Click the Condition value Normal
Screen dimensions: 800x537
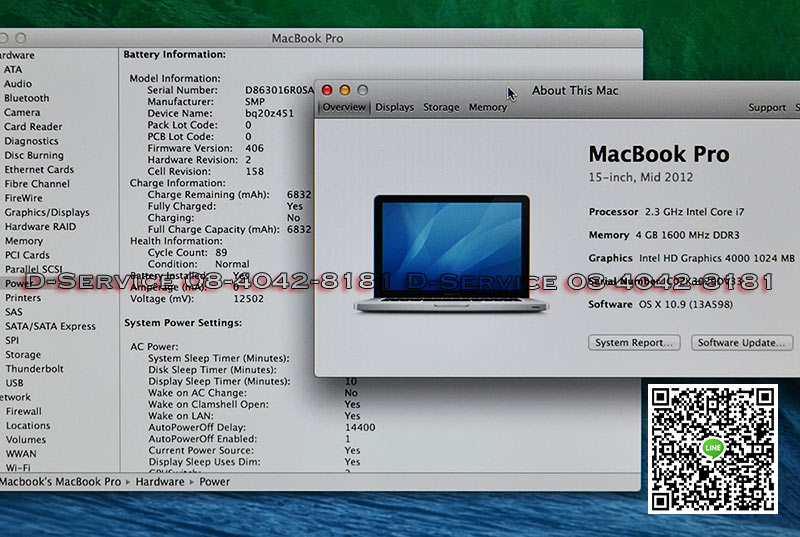[232, 264]
